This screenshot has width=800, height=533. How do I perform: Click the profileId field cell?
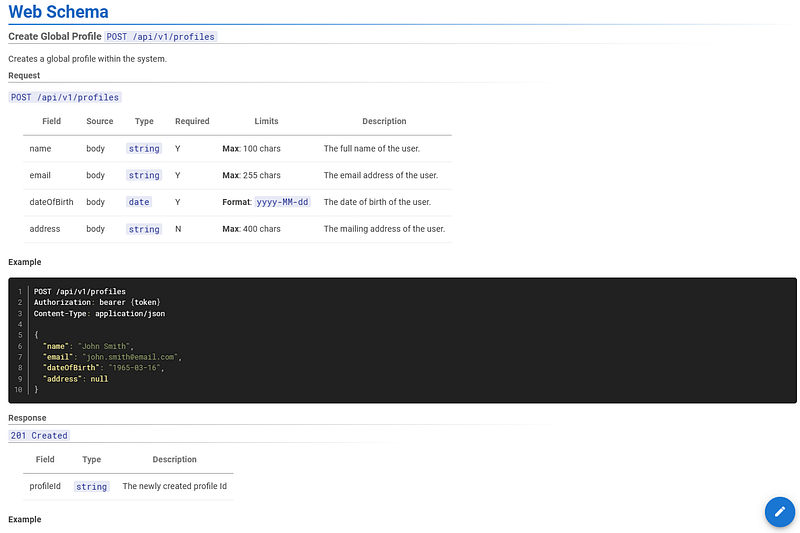point(45,487)
